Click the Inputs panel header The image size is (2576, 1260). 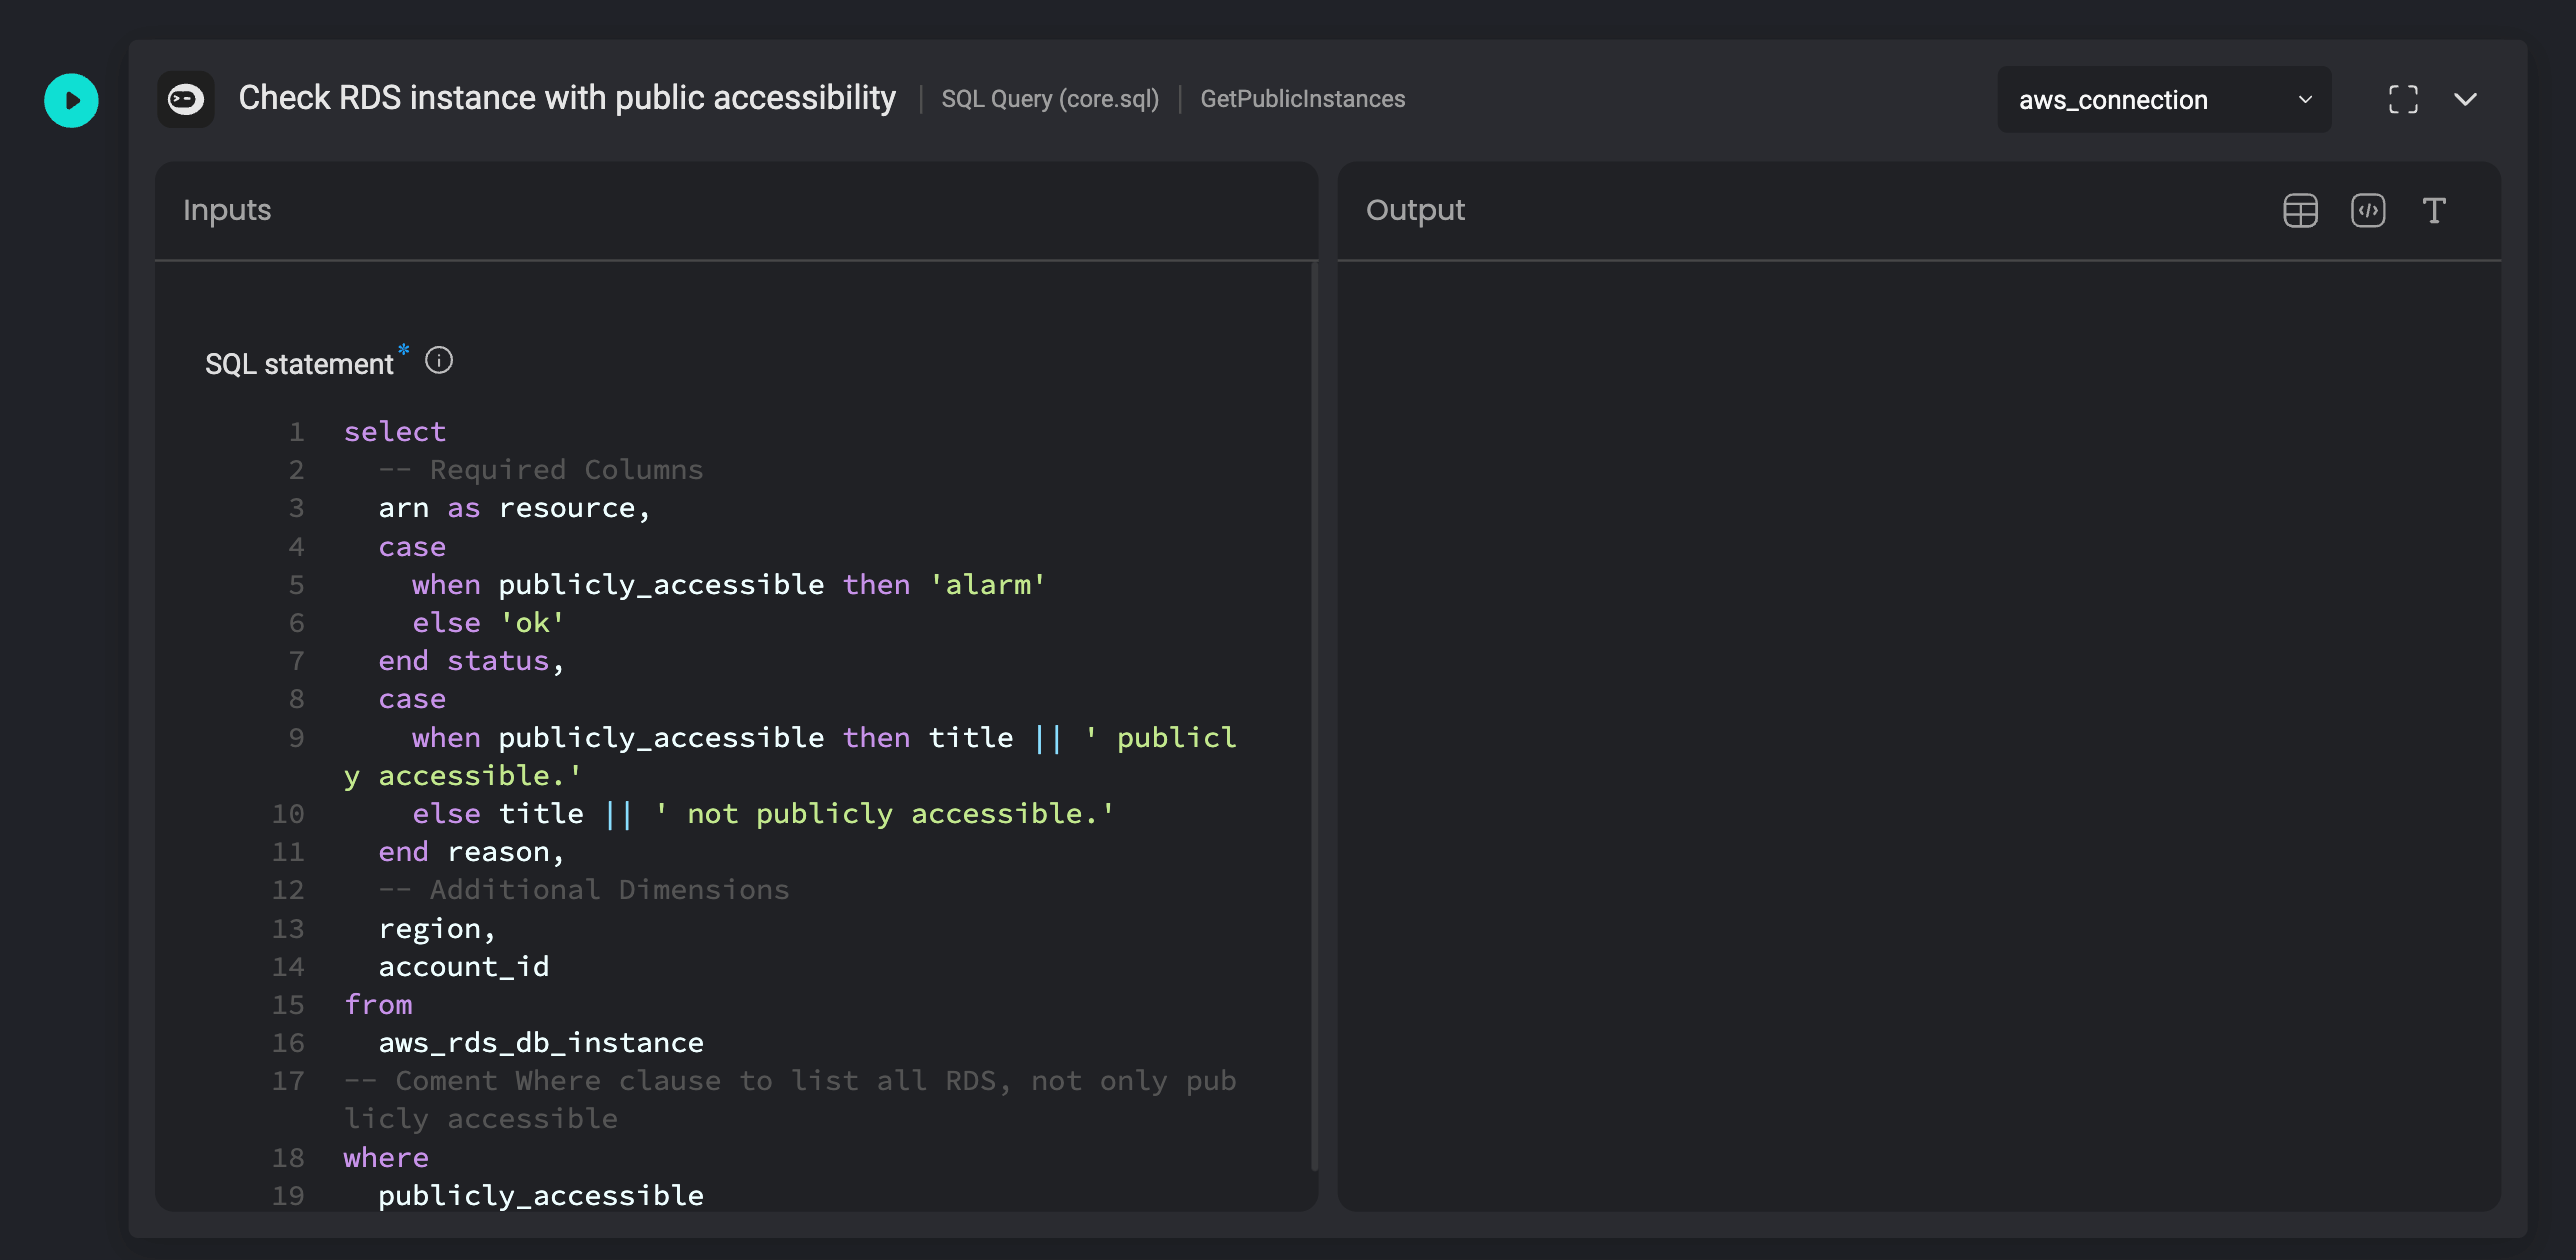point(736,211)
